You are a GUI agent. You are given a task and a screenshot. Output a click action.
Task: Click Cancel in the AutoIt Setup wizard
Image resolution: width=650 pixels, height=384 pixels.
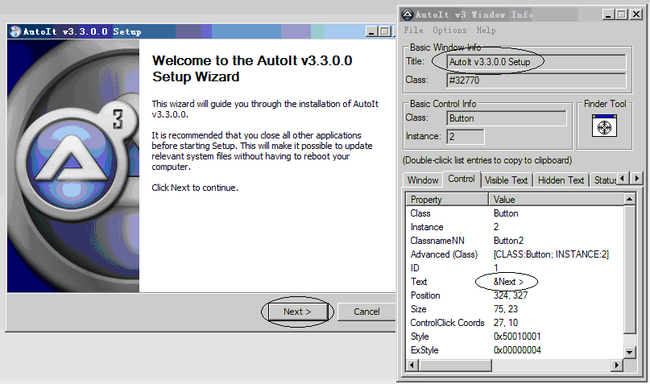point(366,312)
